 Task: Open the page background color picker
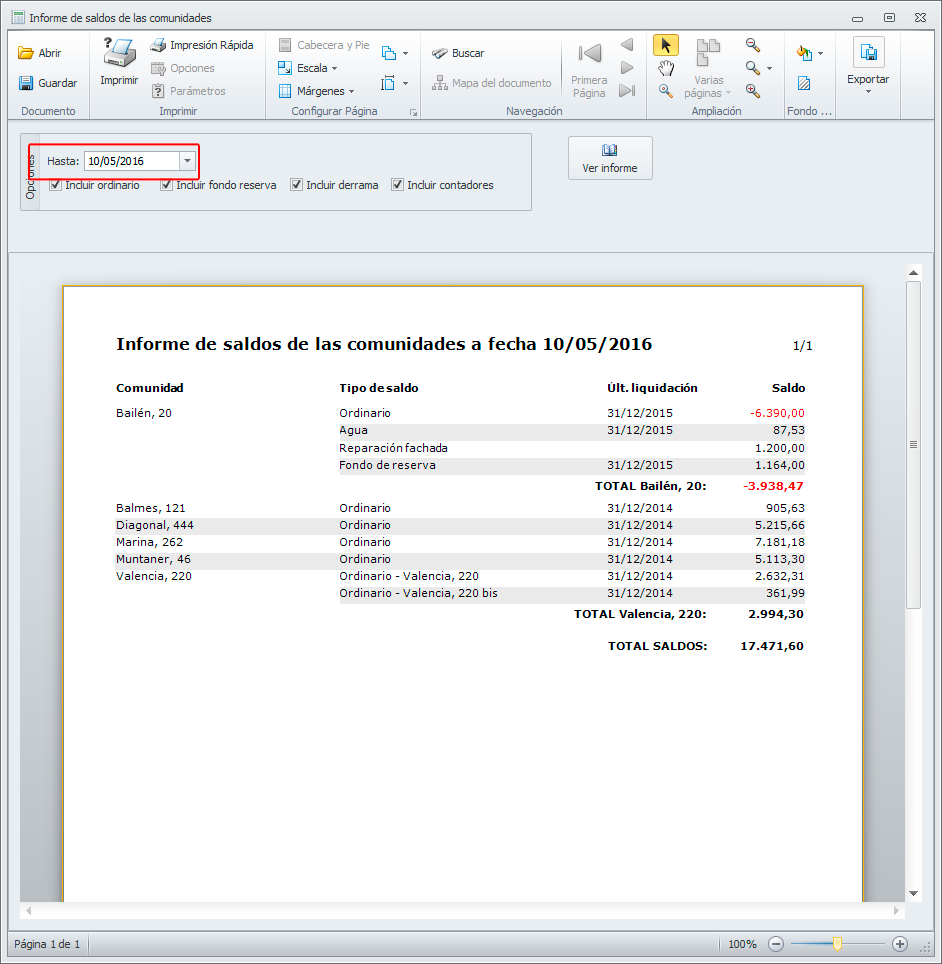tap(809, 53)
